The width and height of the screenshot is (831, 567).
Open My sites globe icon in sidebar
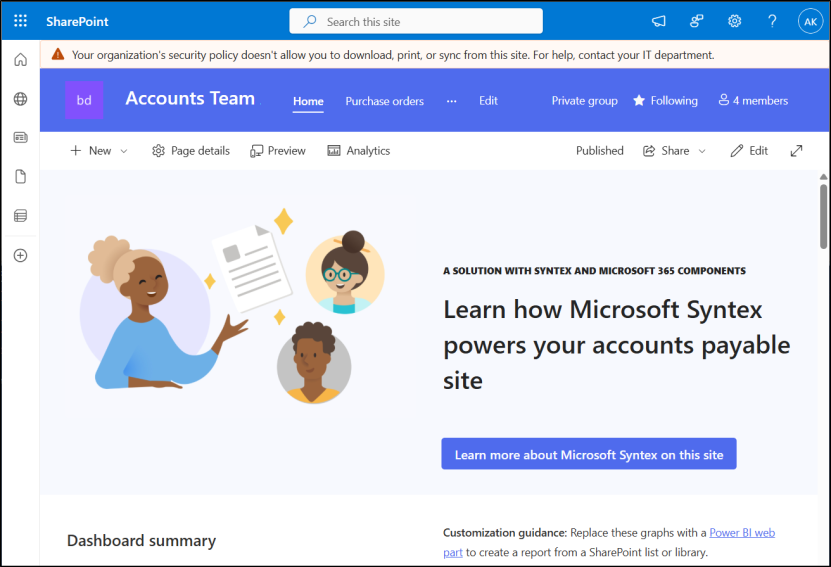20,99
